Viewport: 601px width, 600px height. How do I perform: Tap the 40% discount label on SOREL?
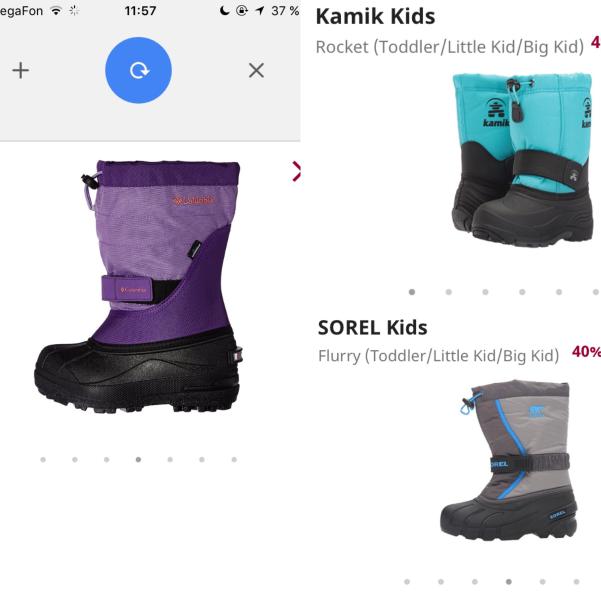click(586, 352)
